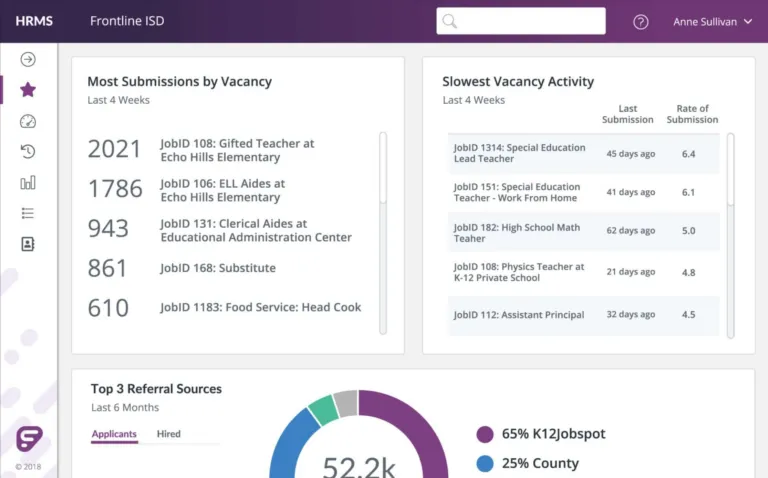Open the bar chart reports icon
Image resolution: width=768 pixels, height=478 pixels.
tap(28, 183)
